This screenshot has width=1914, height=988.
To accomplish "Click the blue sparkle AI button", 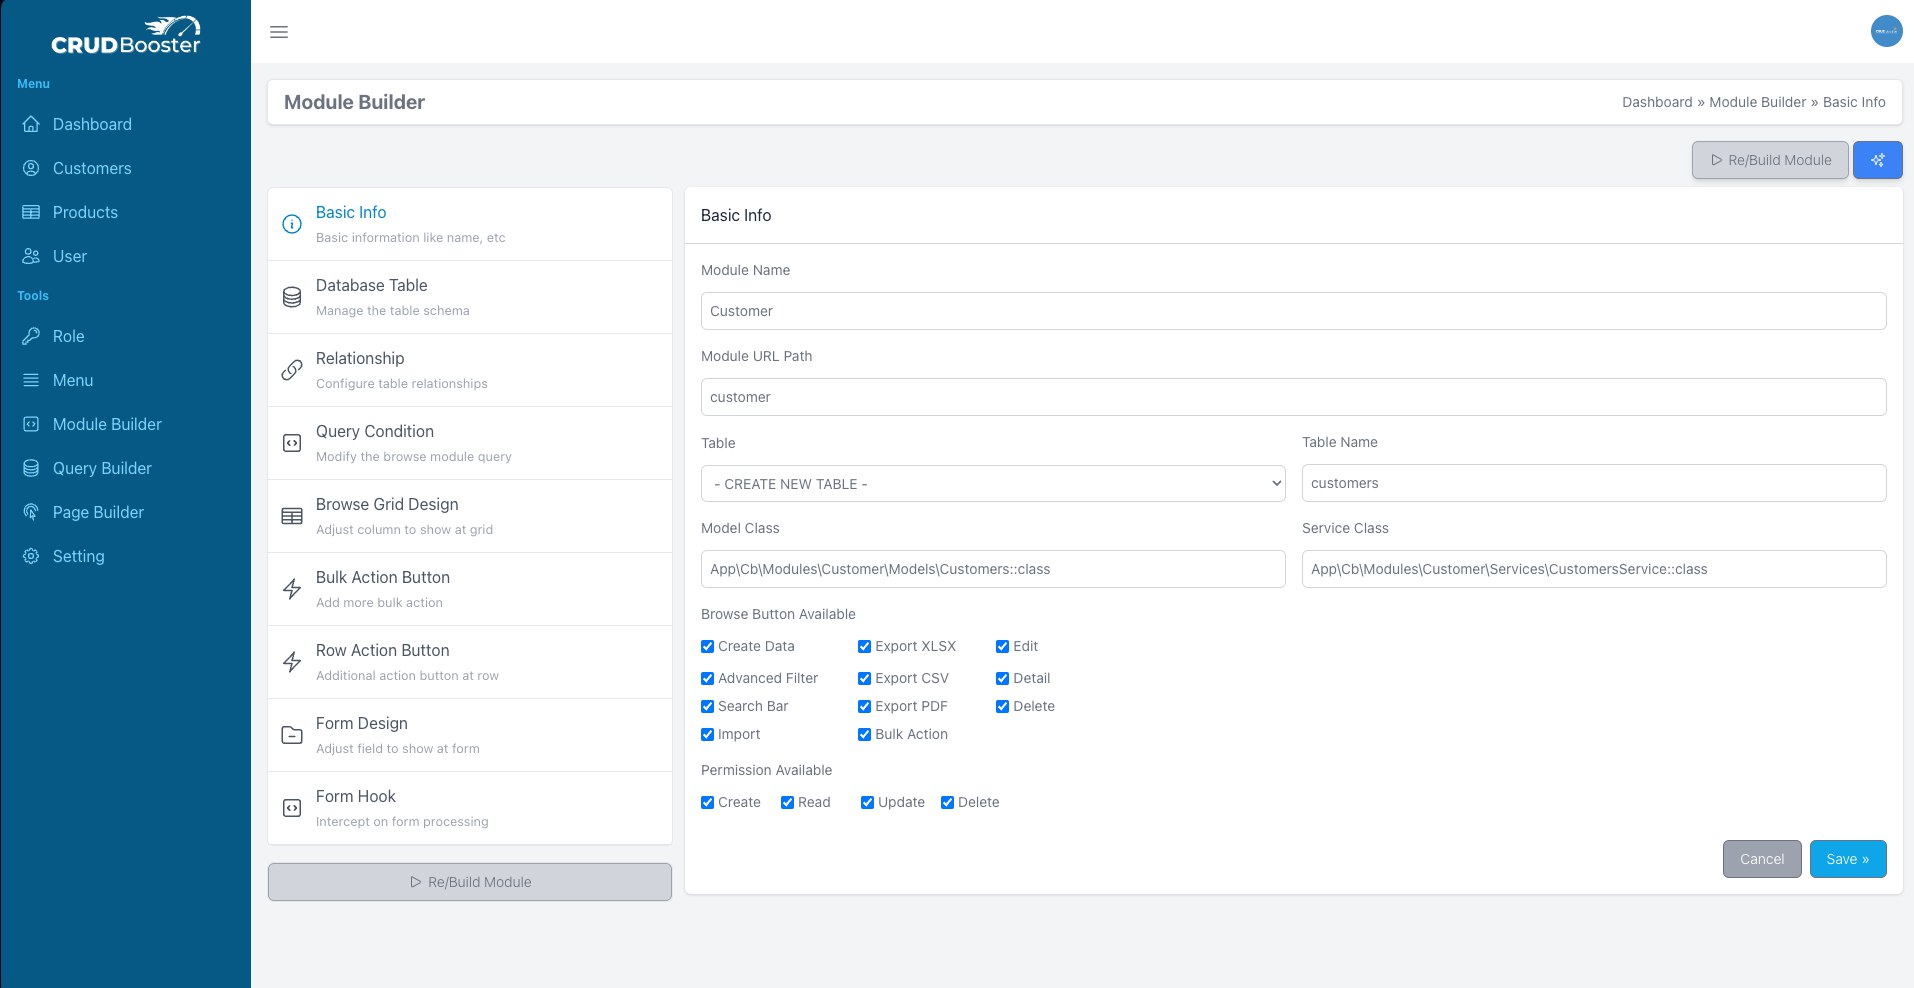I will click(x=1877, y=160).
